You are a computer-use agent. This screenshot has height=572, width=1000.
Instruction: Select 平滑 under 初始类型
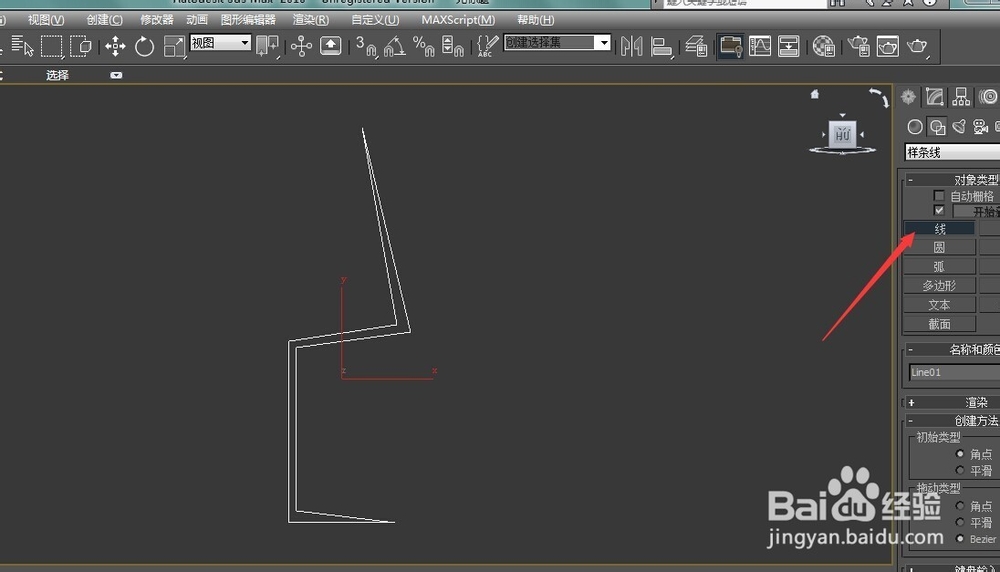[960, 470]
